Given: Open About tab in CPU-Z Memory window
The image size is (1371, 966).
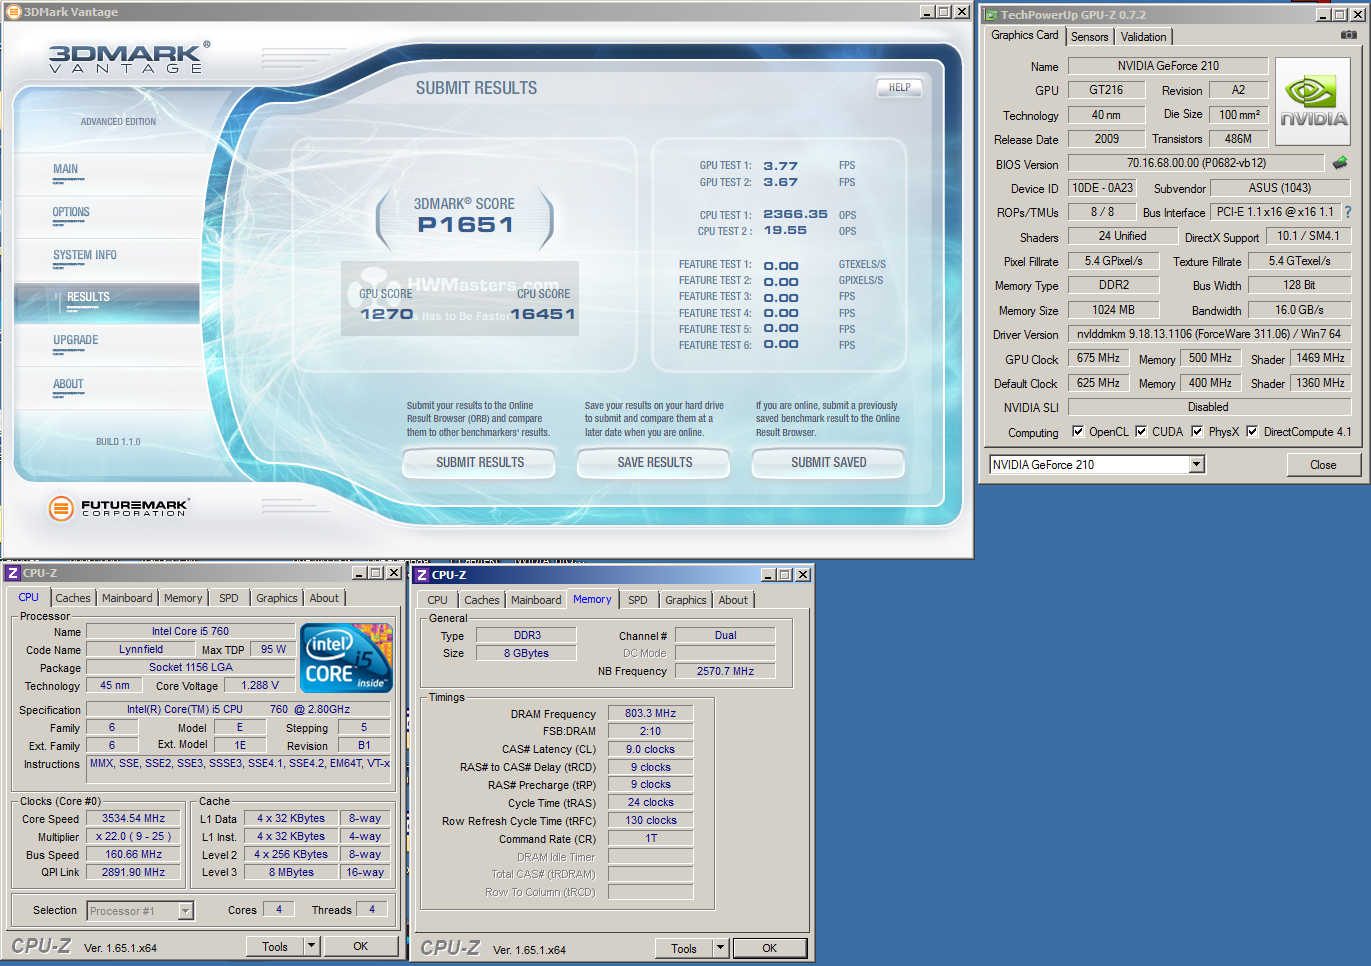Looking at the screenshot, I should click(733, 600).
